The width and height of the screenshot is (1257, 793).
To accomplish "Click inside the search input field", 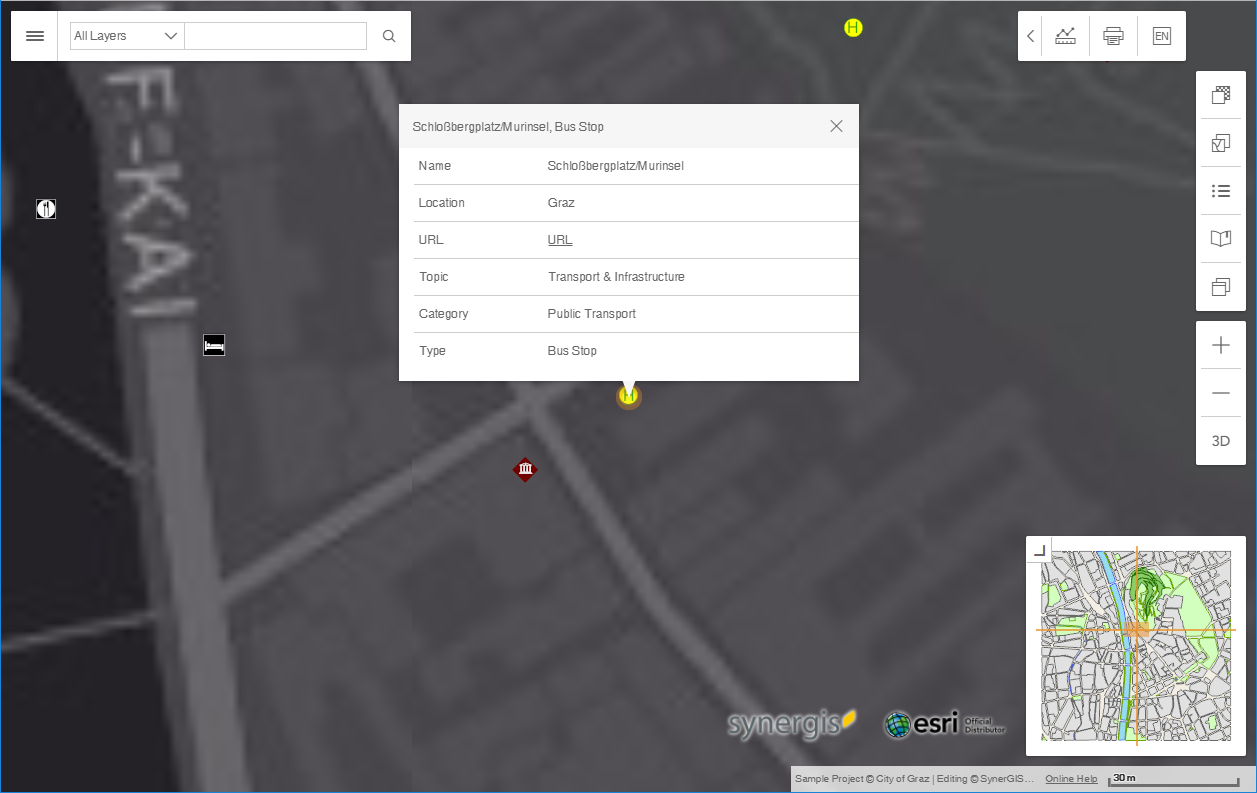I will coord(275,35).
